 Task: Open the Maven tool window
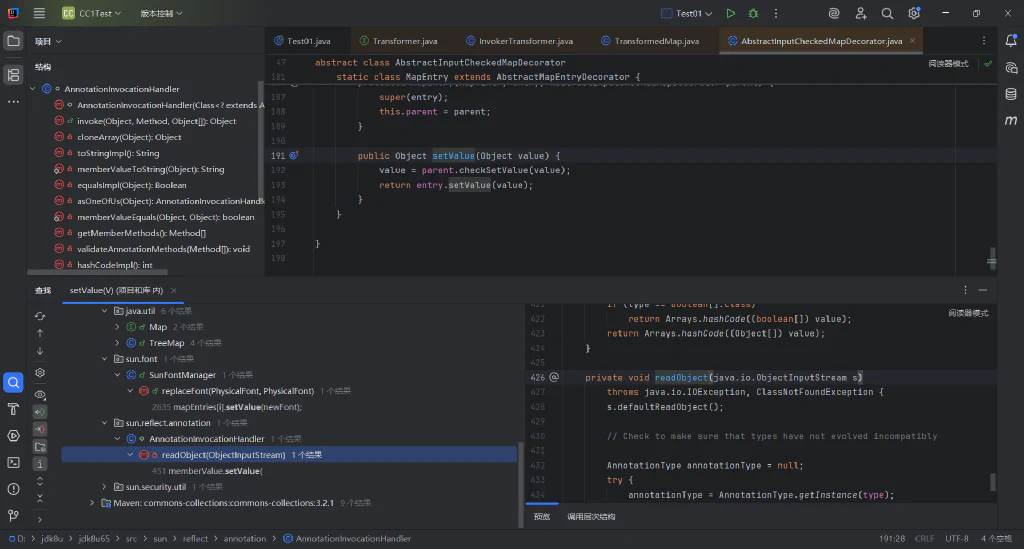[1011, 120]
